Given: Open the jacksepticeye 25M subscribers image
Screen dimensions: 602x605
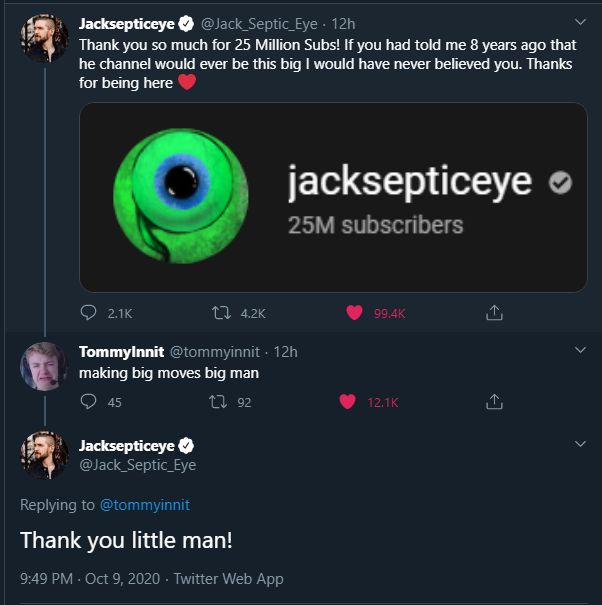Looking at the screenshot, I should 333,197.
